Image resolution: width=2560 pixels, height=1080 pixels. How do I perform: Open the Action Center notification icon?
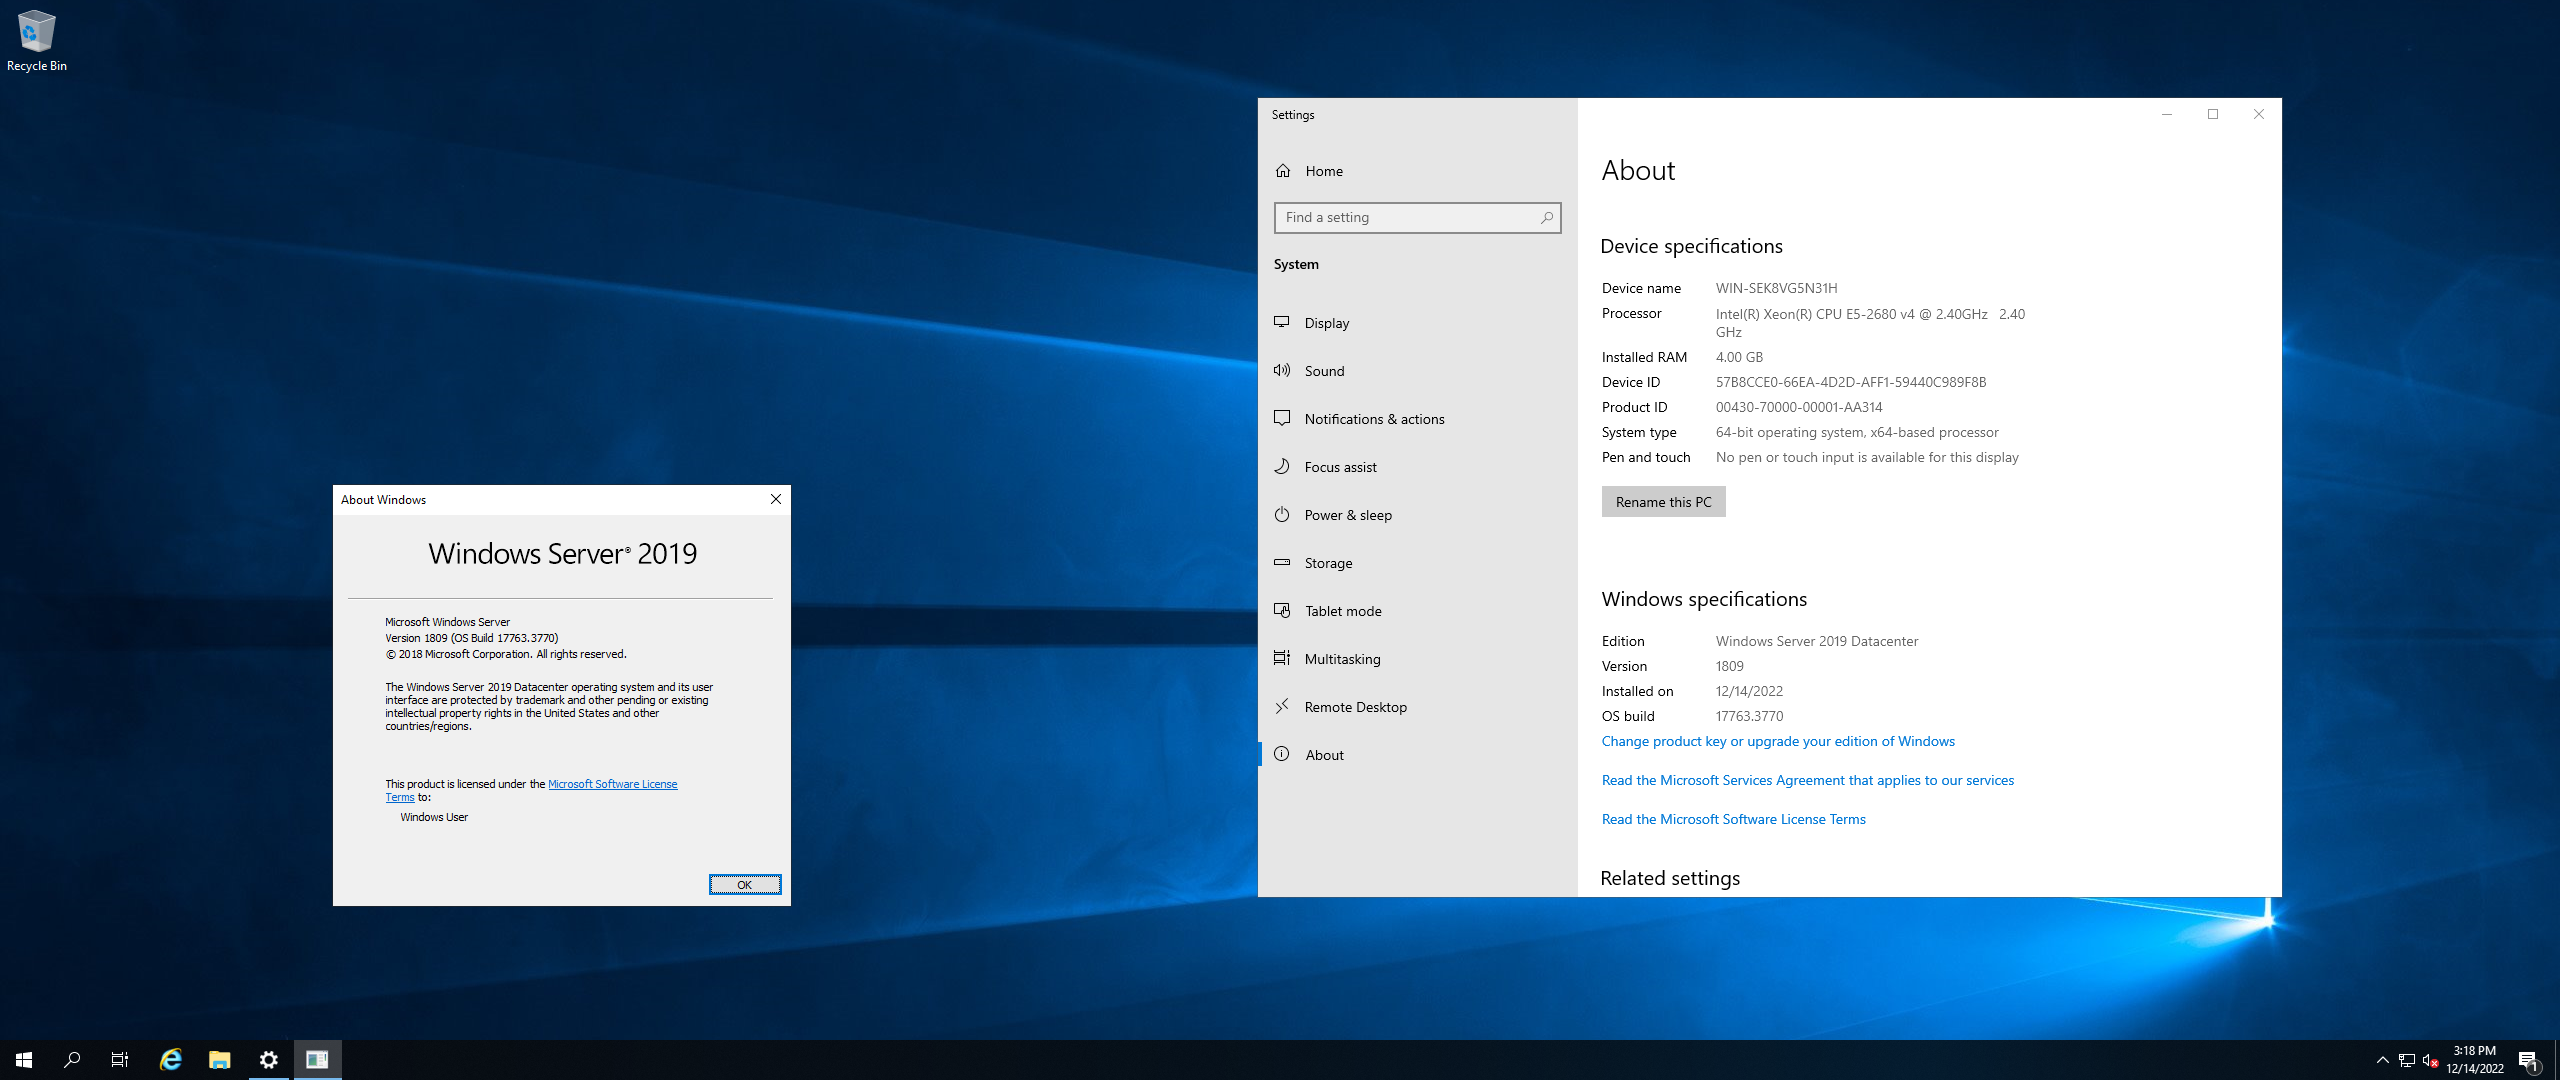tap(2528, 1060)
